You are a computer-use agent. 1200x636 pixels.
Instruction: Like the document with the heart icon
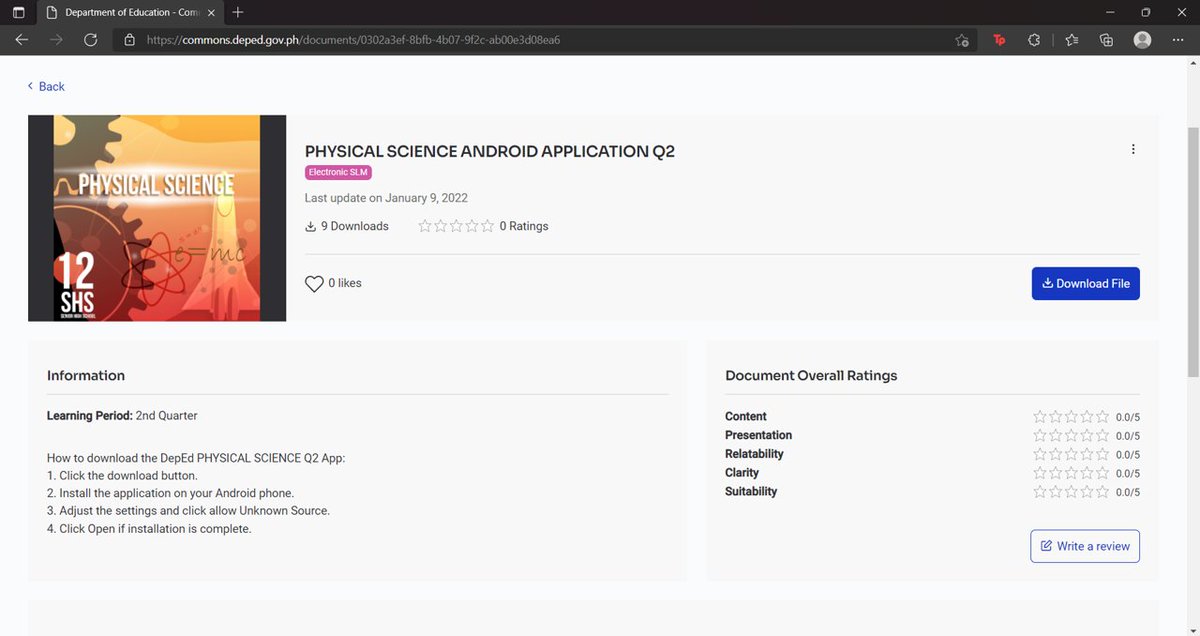point(314,284)
